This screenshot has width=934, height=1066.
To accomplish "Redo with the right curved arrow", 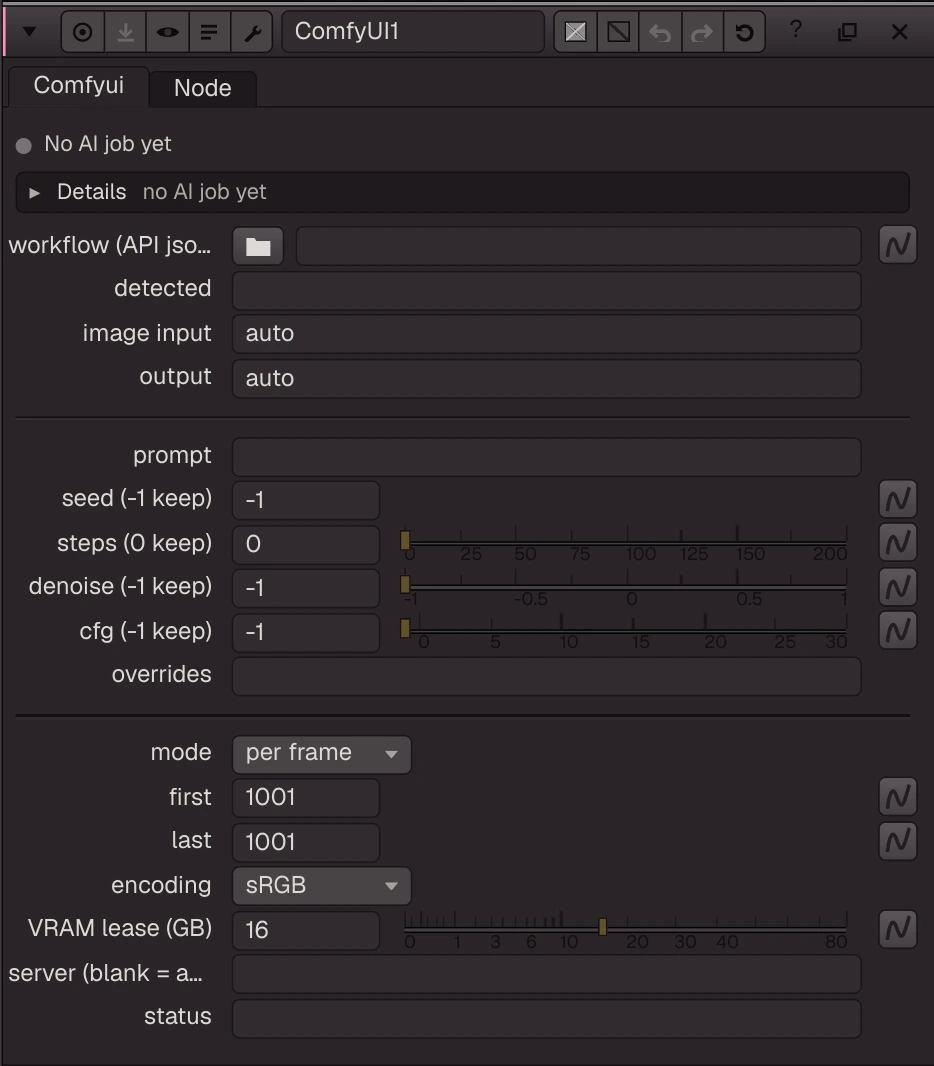I will (702, 32).
